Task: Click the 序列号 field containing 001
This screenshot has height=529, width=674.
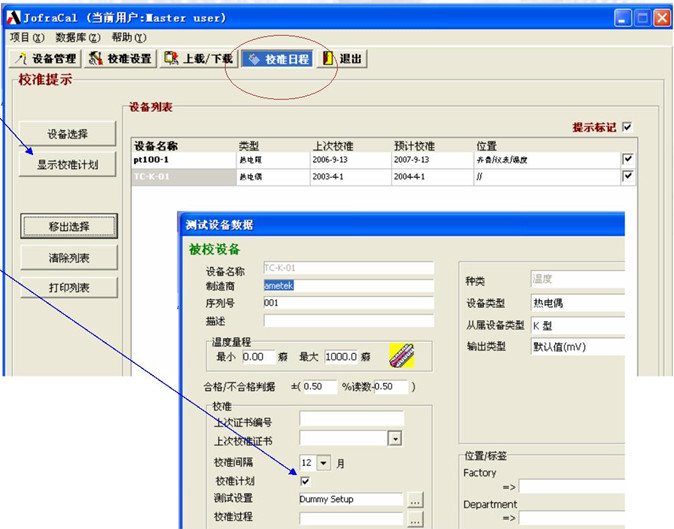Action: (x=349, y=303)
